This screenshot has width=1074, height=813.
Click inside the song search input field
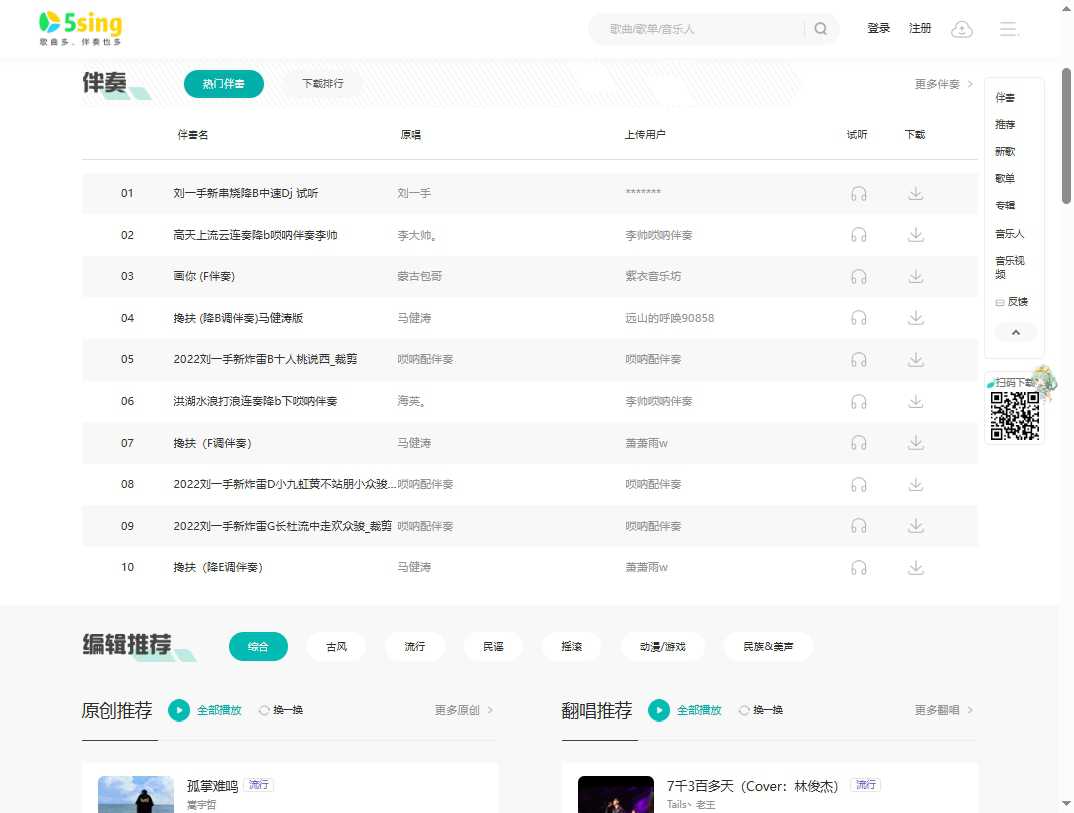pos(700,29)
